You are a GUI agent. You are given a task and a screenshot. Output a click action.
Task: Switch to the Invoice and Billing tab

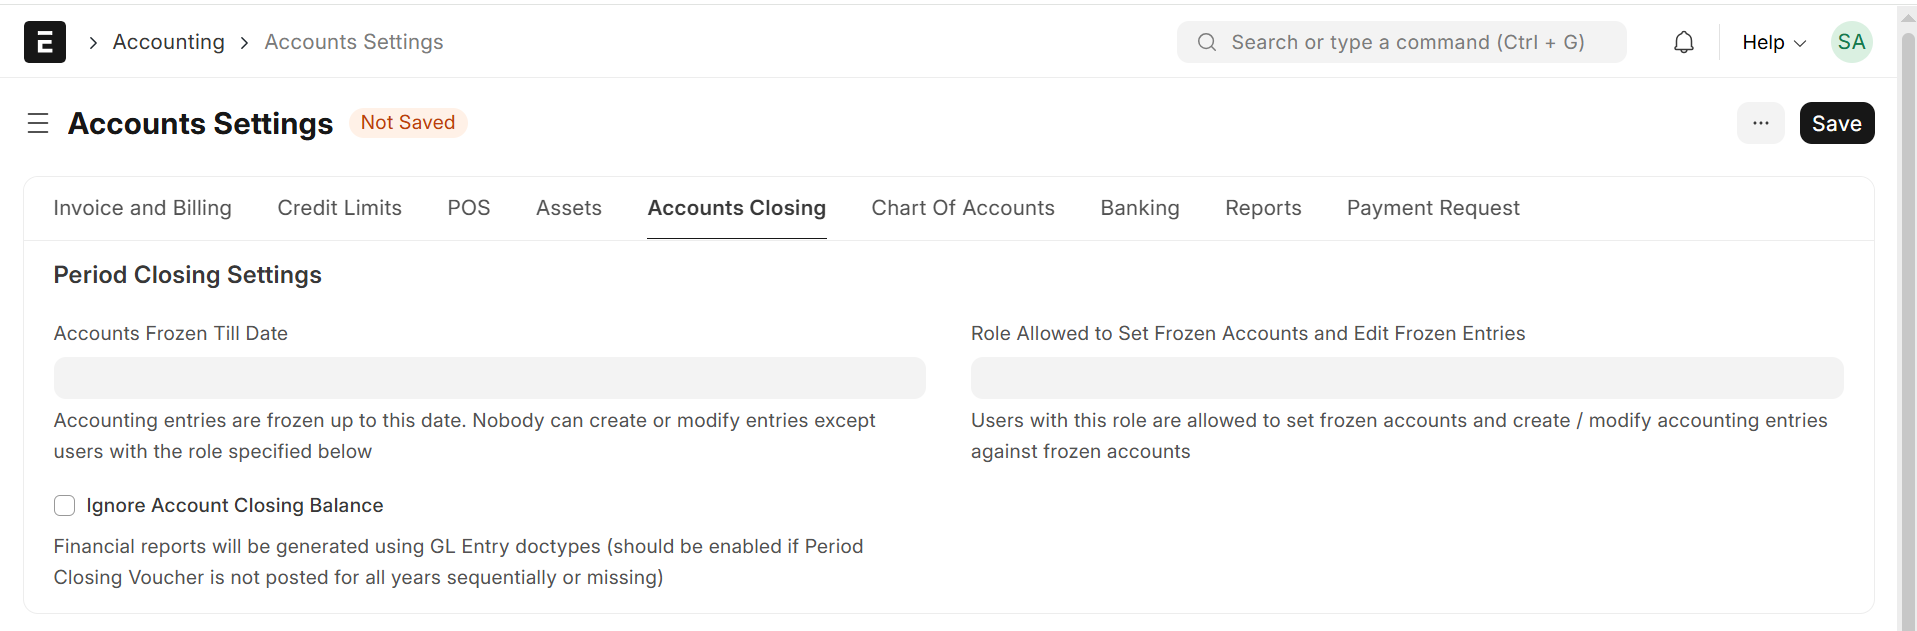(x=142, y=208)
